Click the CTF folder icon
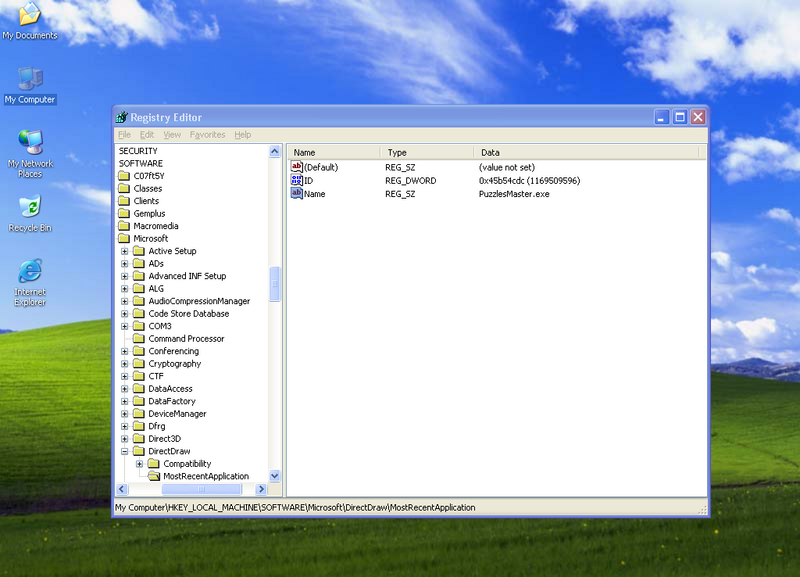This screenshot has width=800, height=577. coord(139,376)
